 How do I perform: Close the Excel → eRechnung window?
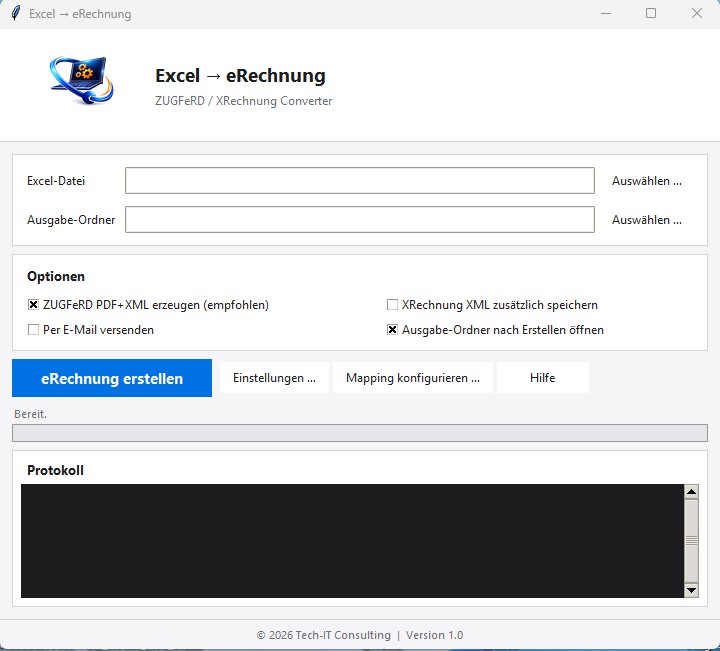coord(697,13)
